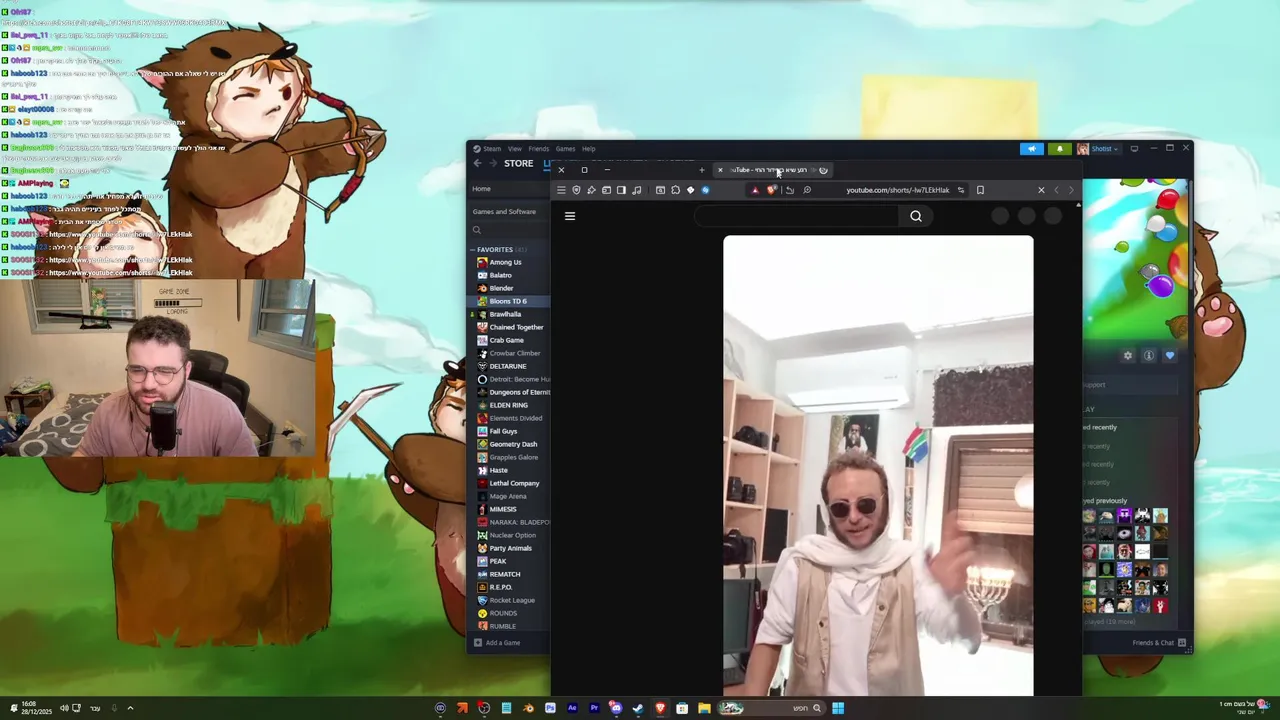This screenshot has width=1280, height=720.
Task: Open Discord from the taskbar
Action: coord(616,708)
